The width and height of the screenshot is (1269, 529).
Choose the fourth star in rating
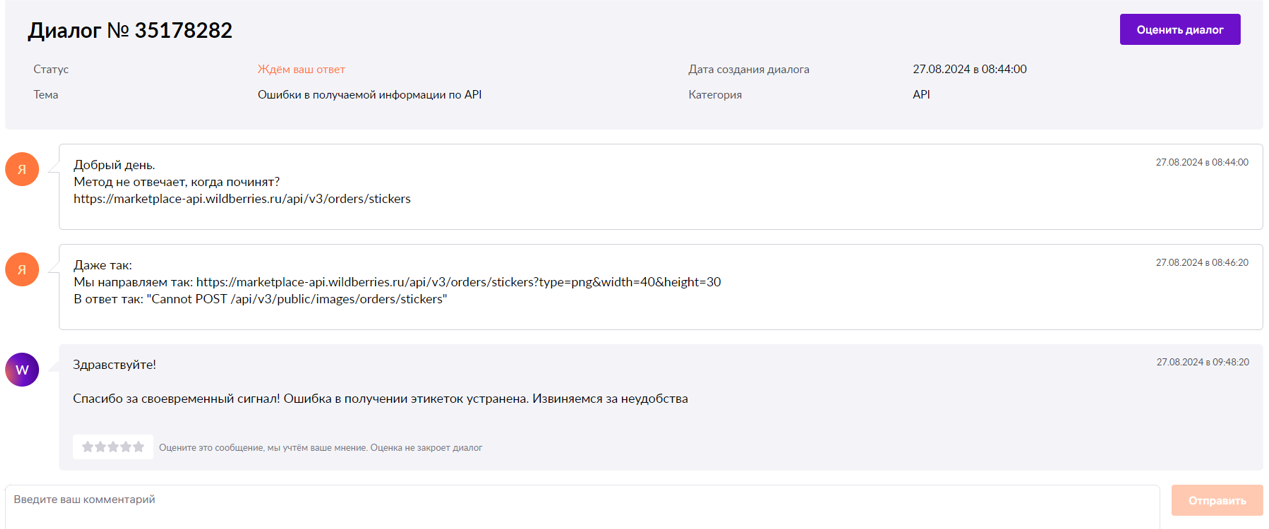[126, 447]
